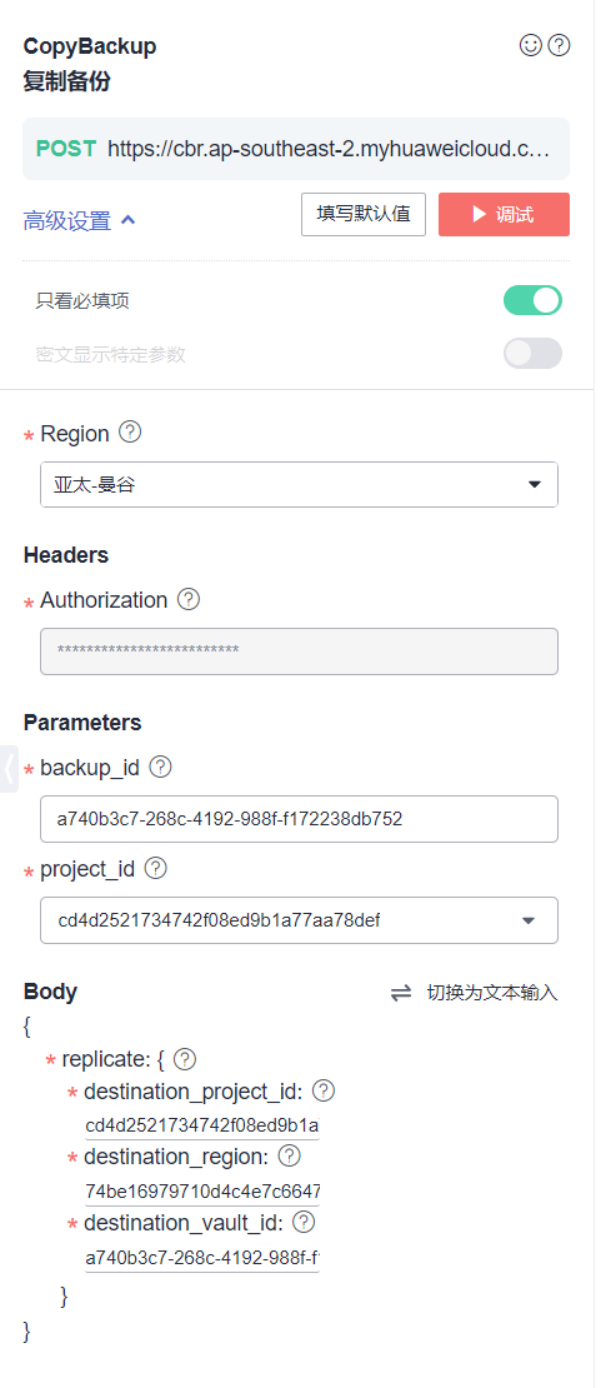Click the help icon next to destination_vault_id
This screenshot has height=1388, width=602.
303,1222
